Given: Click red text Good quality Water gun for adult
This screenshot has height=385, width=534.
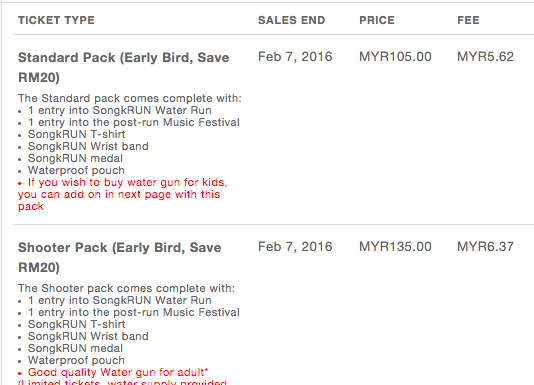Looking at the screenshot, I should pyautogui.click(x=118, y=372).
